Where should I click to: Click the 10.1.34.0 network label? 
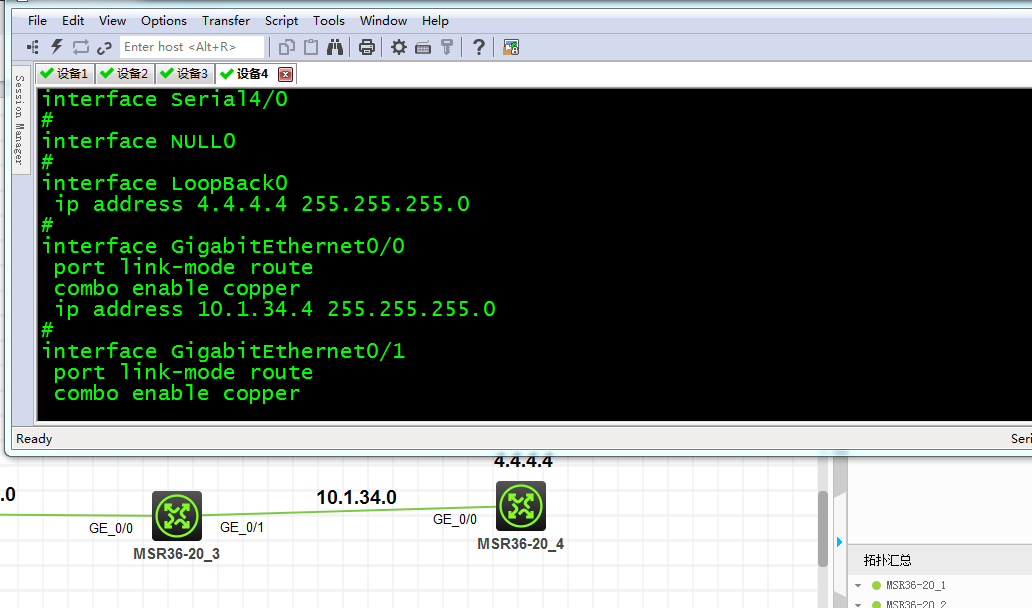coord(356,497)
